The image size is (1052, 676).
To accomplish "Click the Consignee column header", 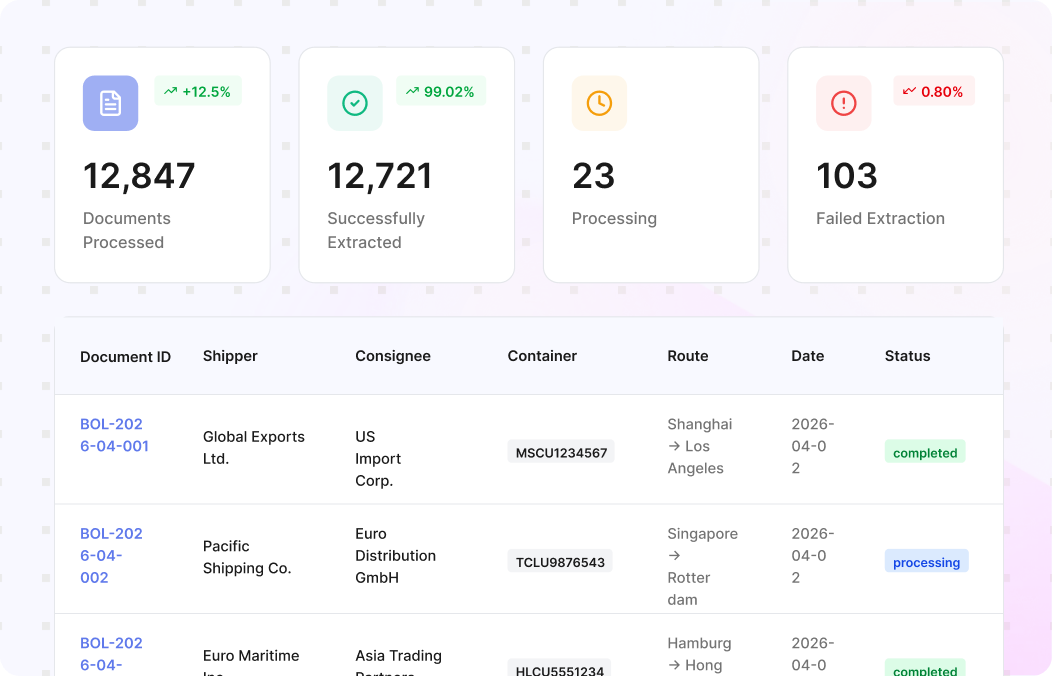I will pos(393,356).
